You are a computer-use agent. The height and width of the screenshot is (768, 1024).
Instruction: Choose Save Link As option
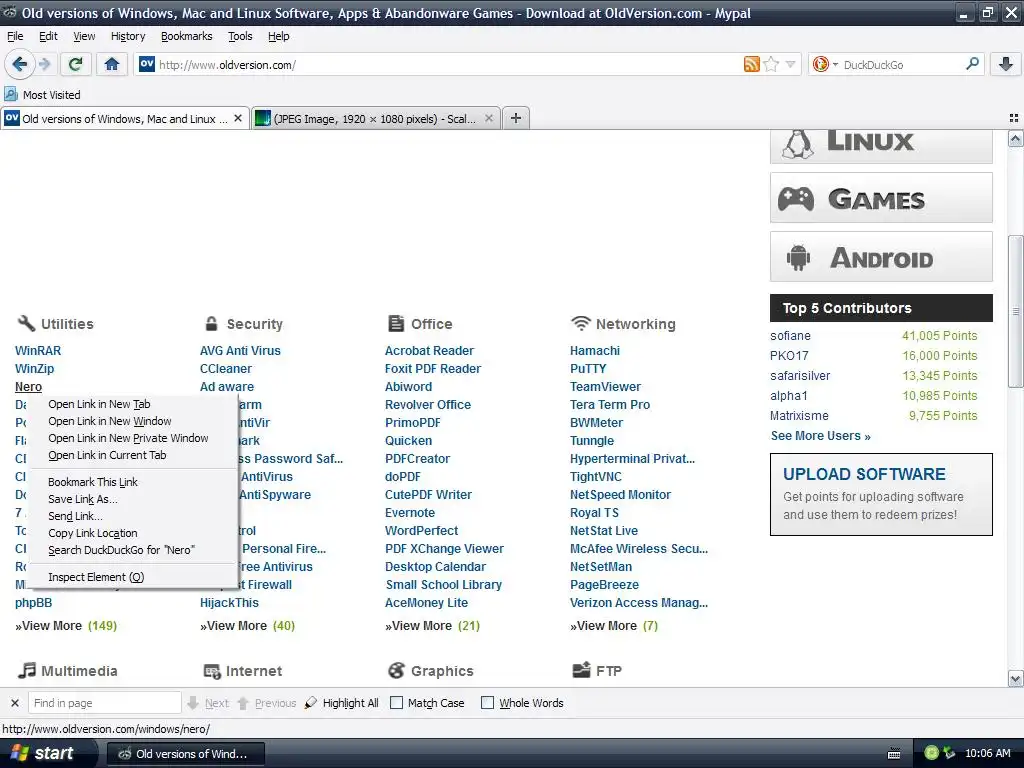pos(83,499)
